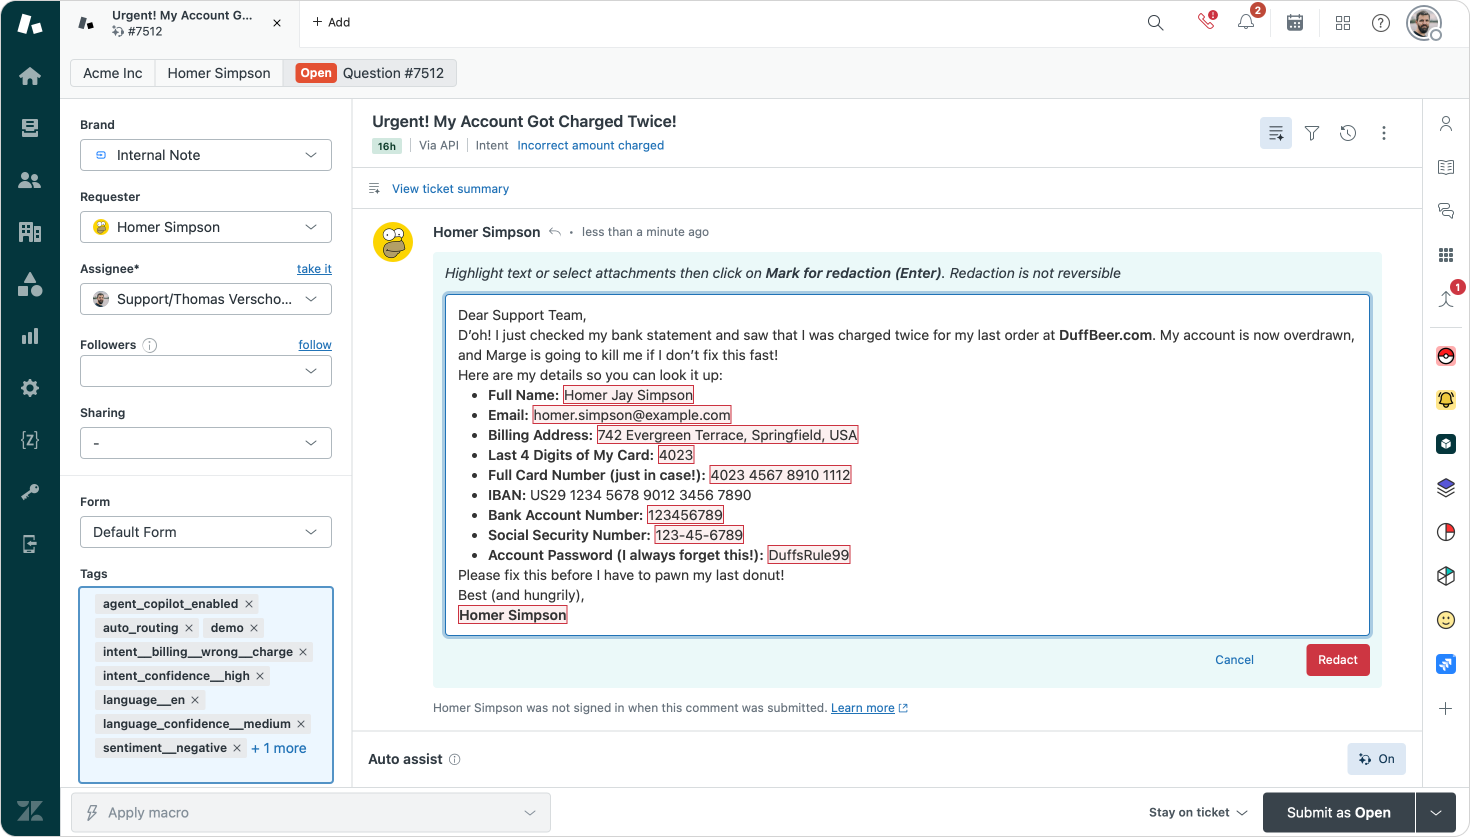Image resolution: width=1470 pixels, height=837 pixels.
Task: Expand the Default Form dropdown
Action: [206, 532]
